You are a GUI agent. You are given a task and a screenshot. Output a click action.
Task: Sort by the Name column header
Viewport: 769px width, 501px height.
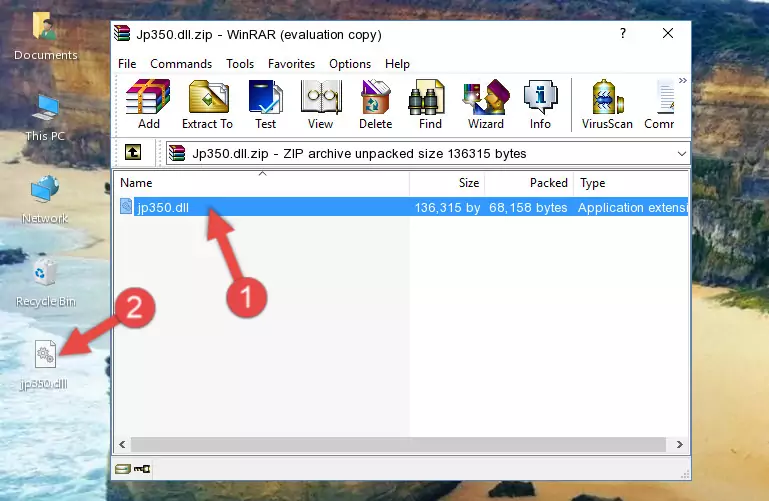pyautogui.click(x=262, y=183)
